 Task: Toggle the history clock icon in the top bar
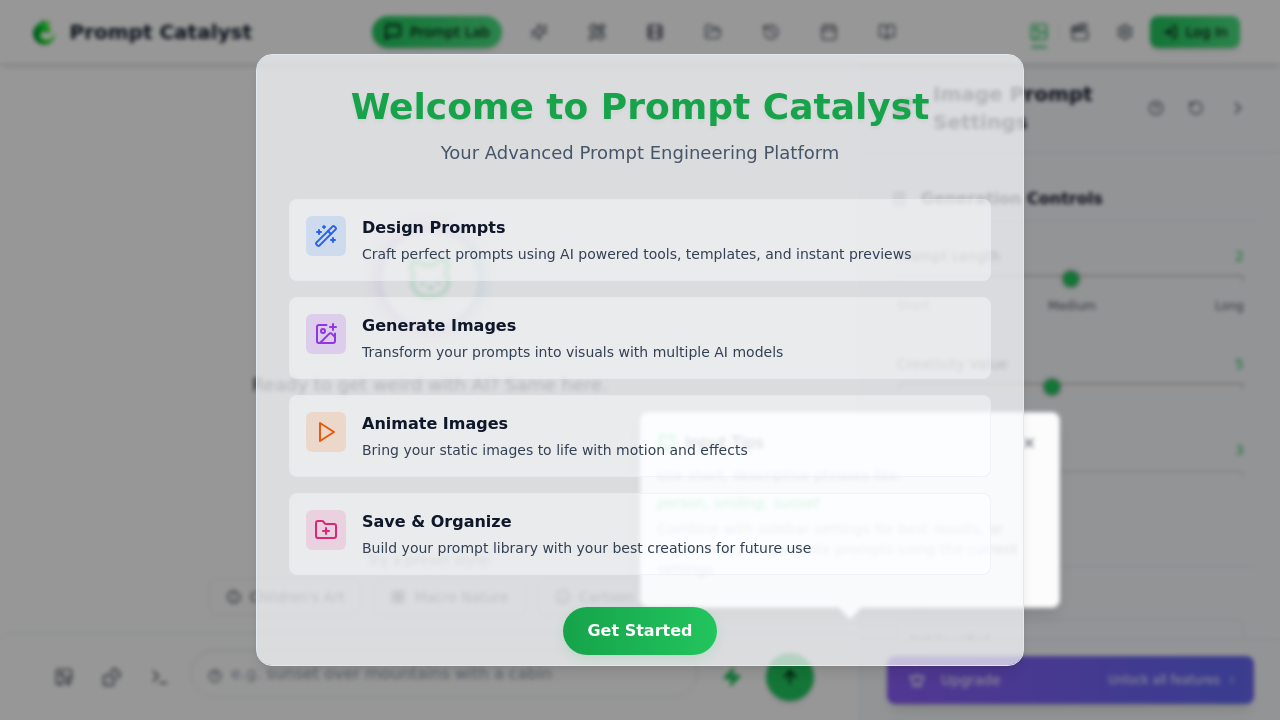[x=771, y=31]
